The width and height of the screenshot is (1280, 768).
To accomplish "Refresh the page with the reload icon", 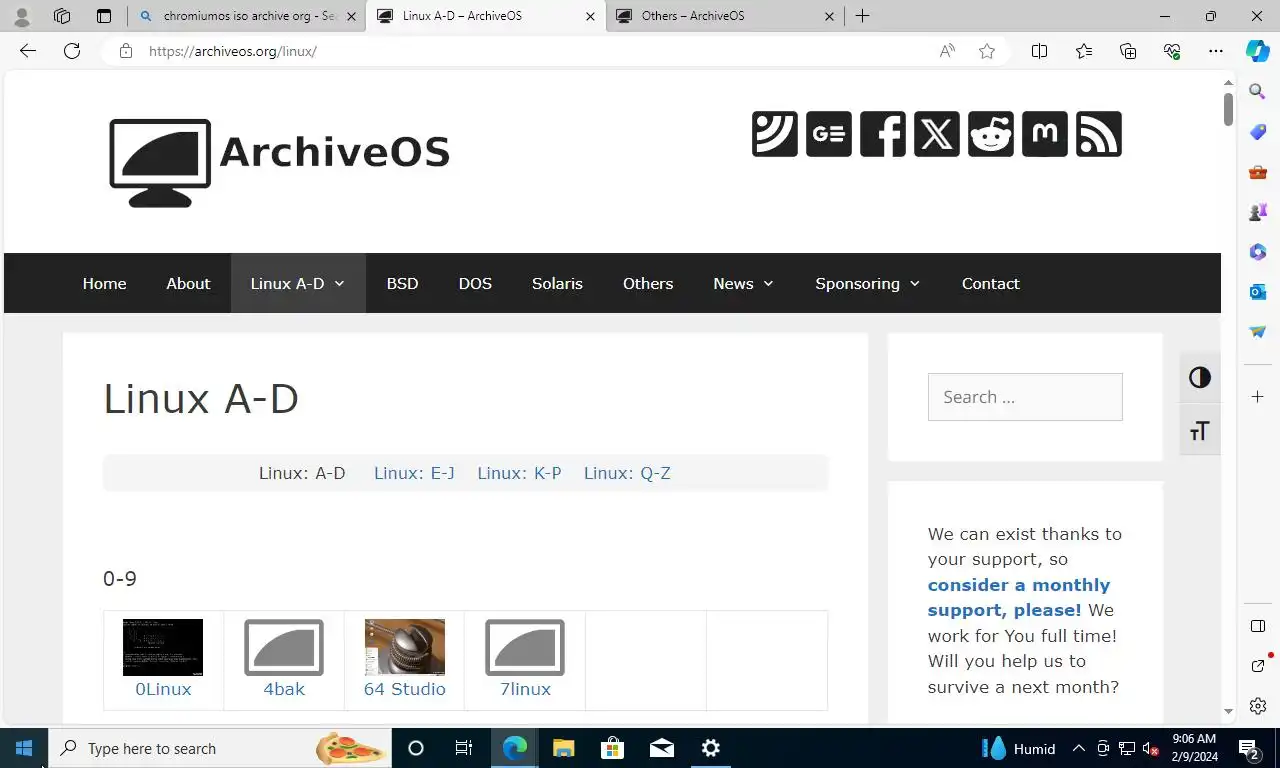I will 72,51.
